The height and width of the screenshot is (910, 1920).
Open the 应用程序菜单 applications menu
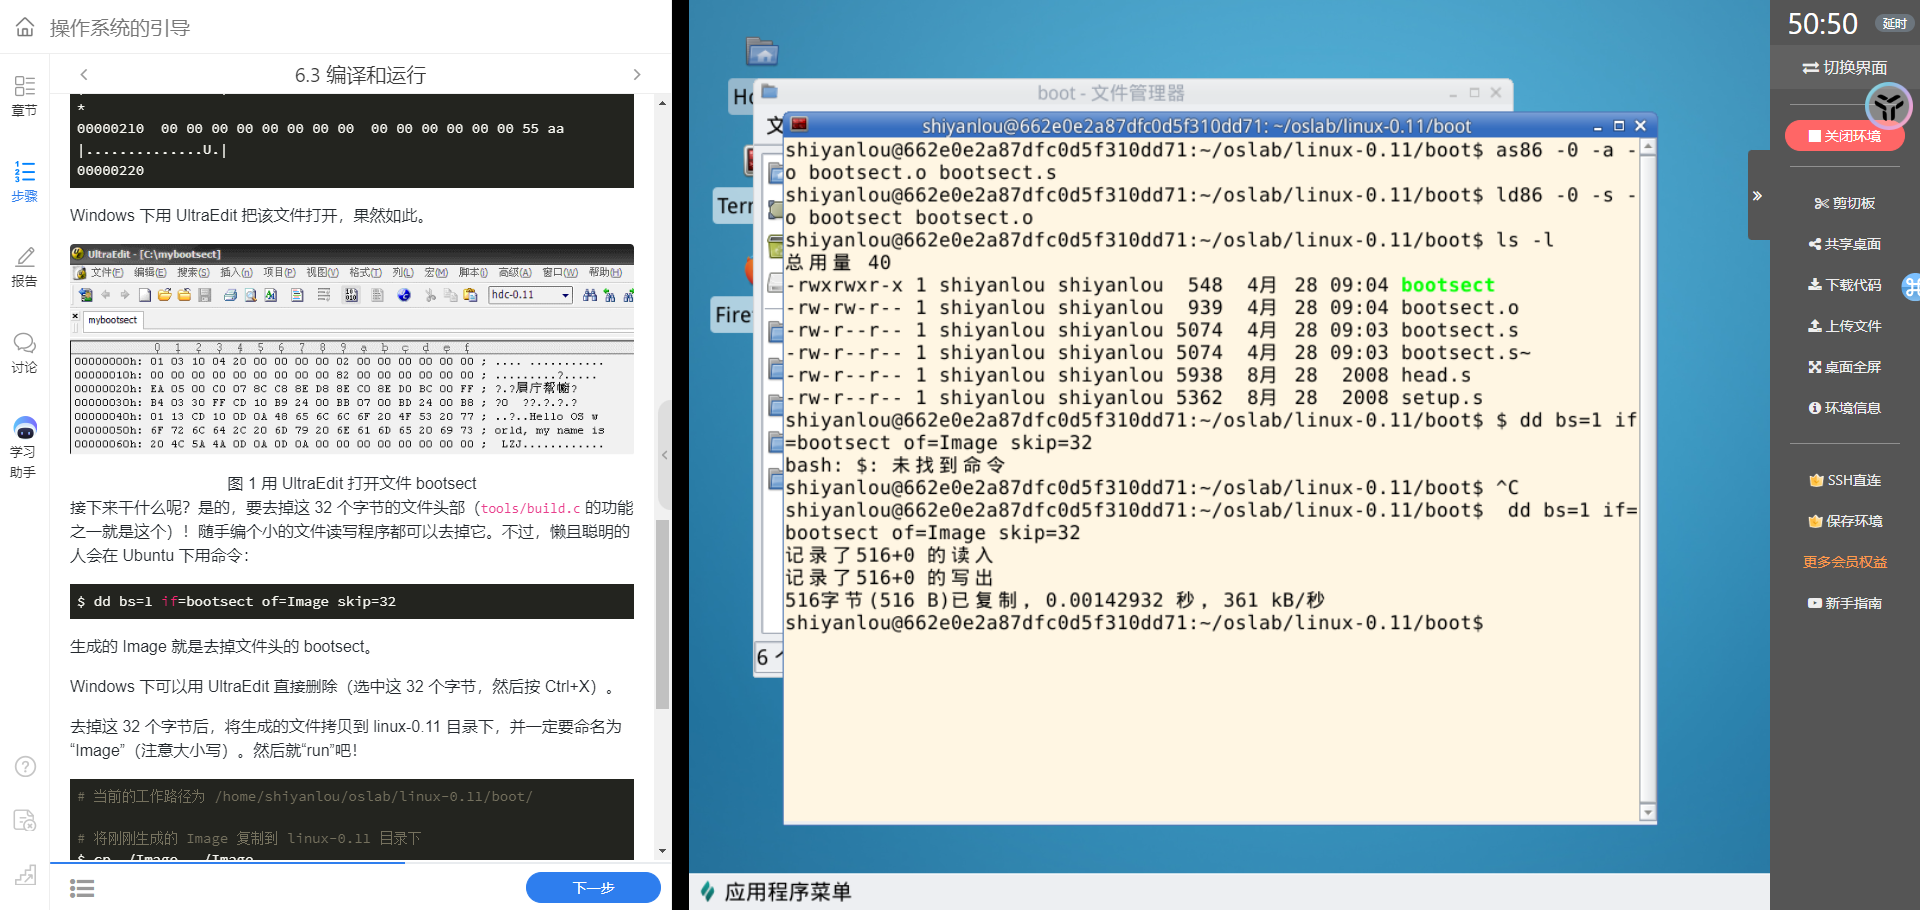pyautogui.click(x=776, y=891)
